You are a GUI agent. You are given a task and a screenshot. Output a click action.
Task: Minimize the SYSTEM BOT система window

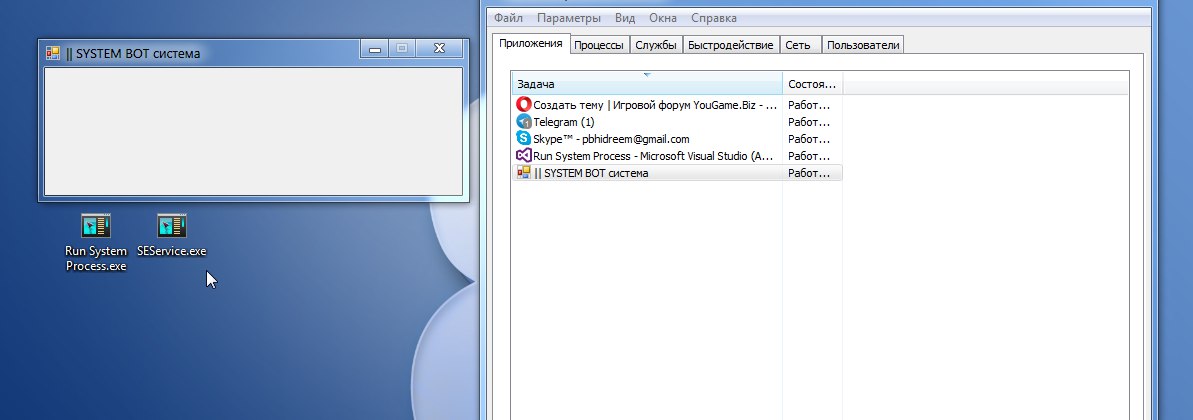click(374, 49)
